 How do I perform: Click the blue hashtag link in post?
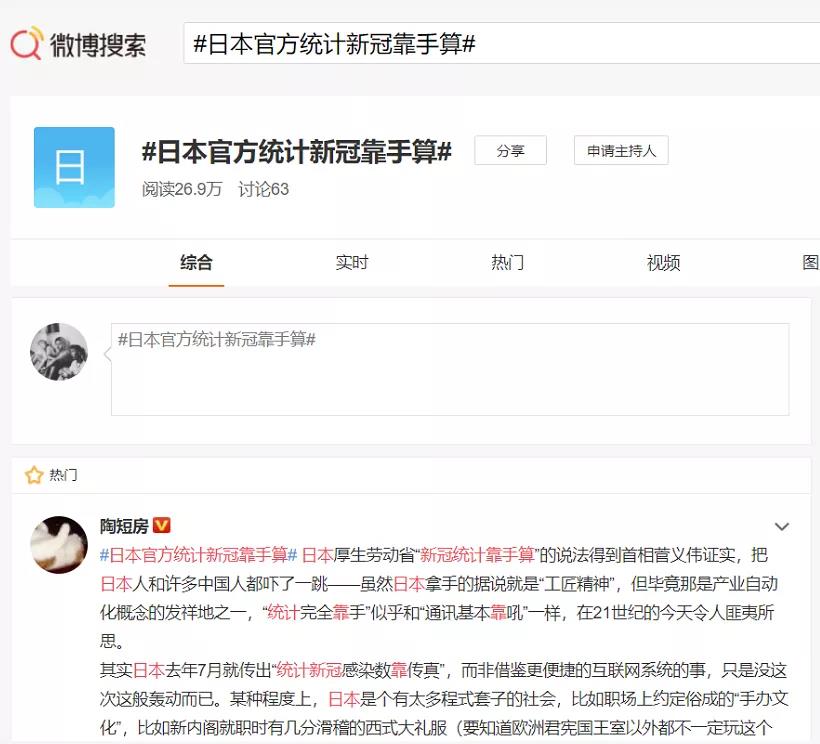coord(199,555)
